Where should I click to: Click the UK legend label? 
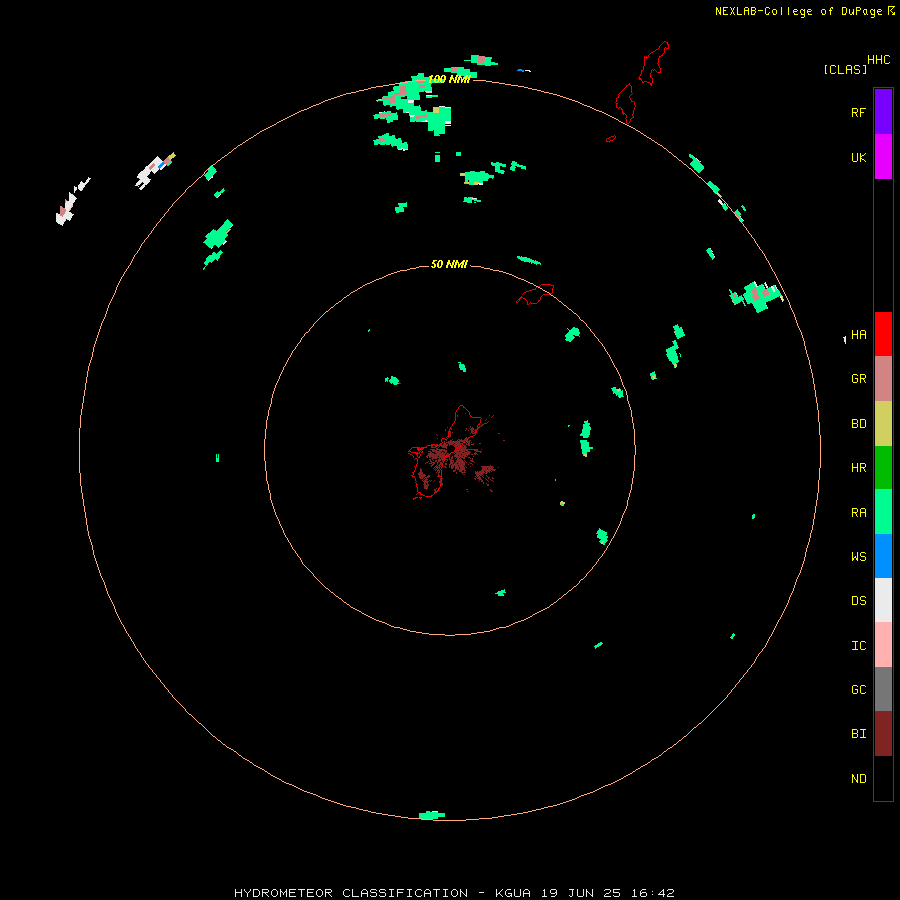click(x=858, y=157)
